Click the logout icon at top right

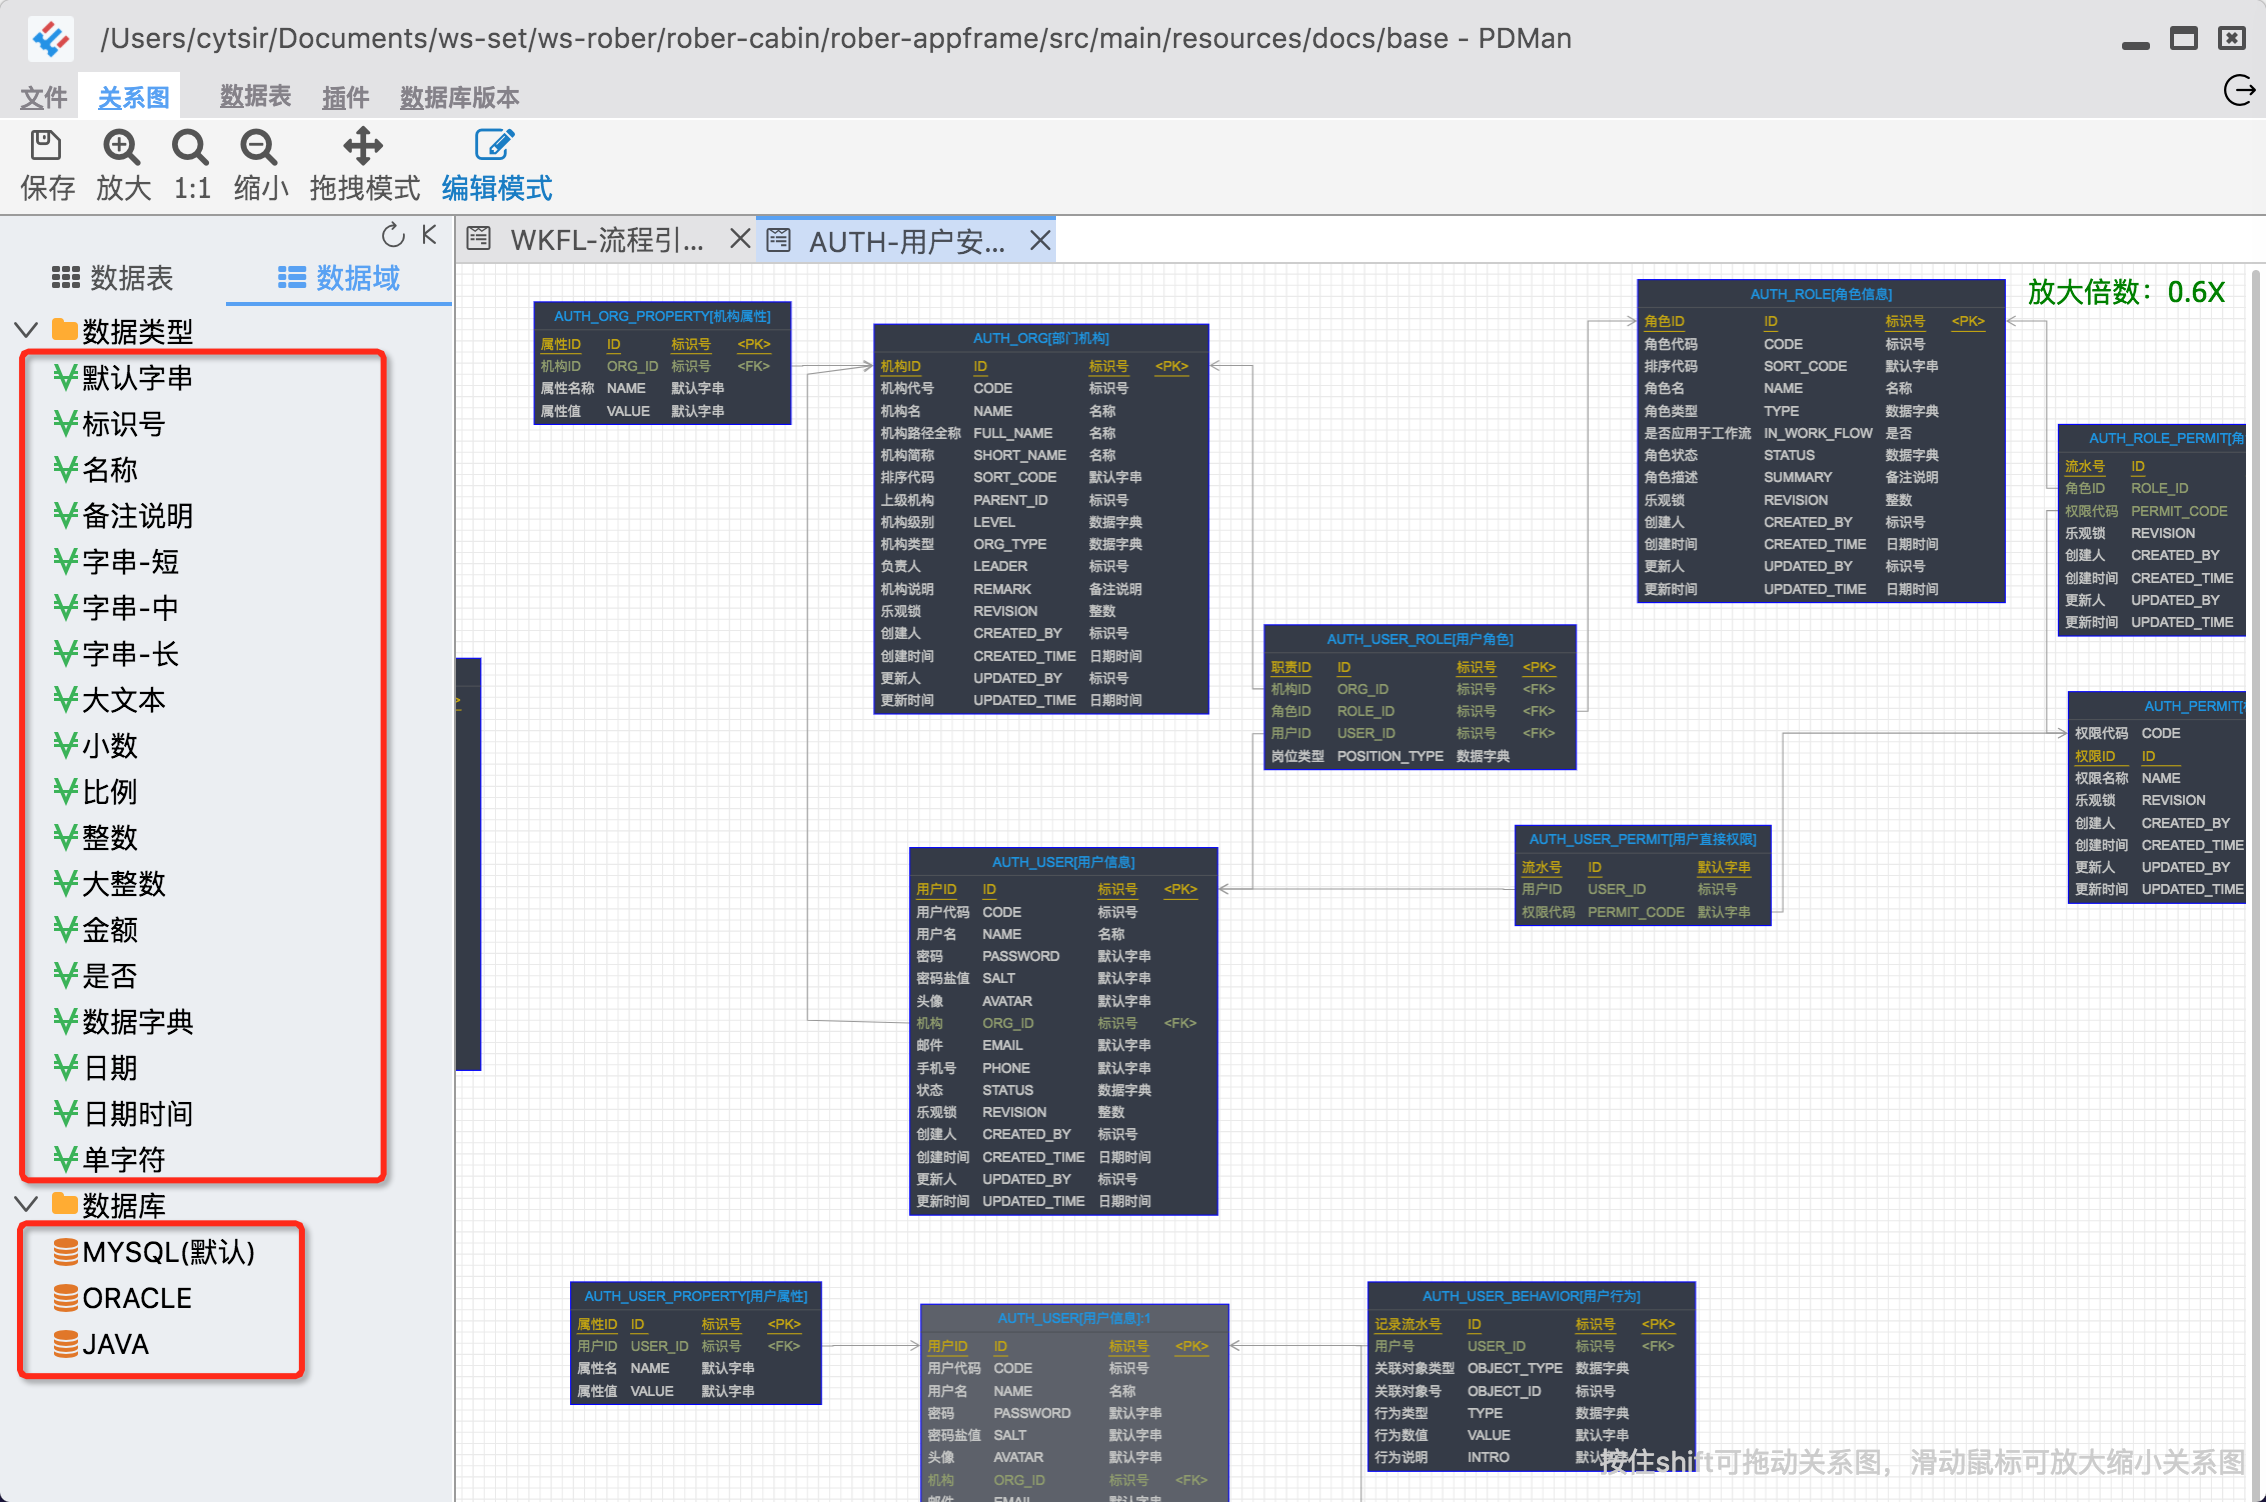click(x=2238, y=91)
